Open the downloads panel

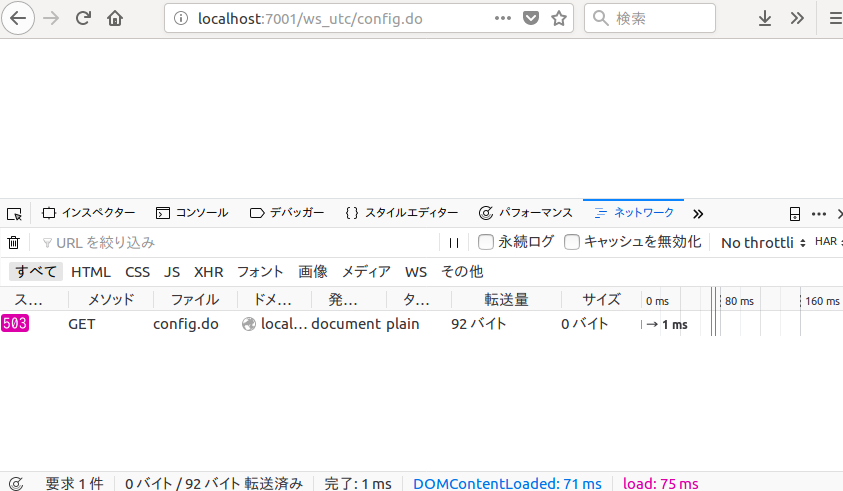765,18
